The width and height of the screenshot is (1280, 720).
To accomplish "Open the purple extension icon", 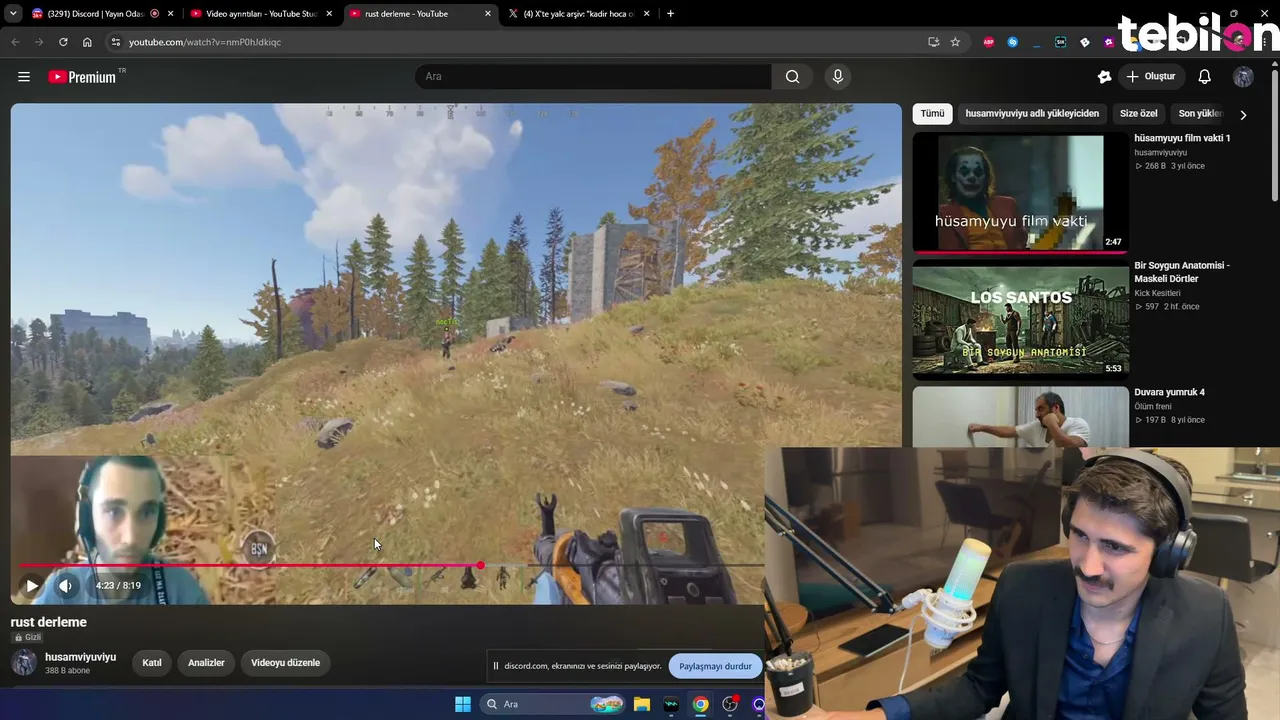I will coord(1109,42).
